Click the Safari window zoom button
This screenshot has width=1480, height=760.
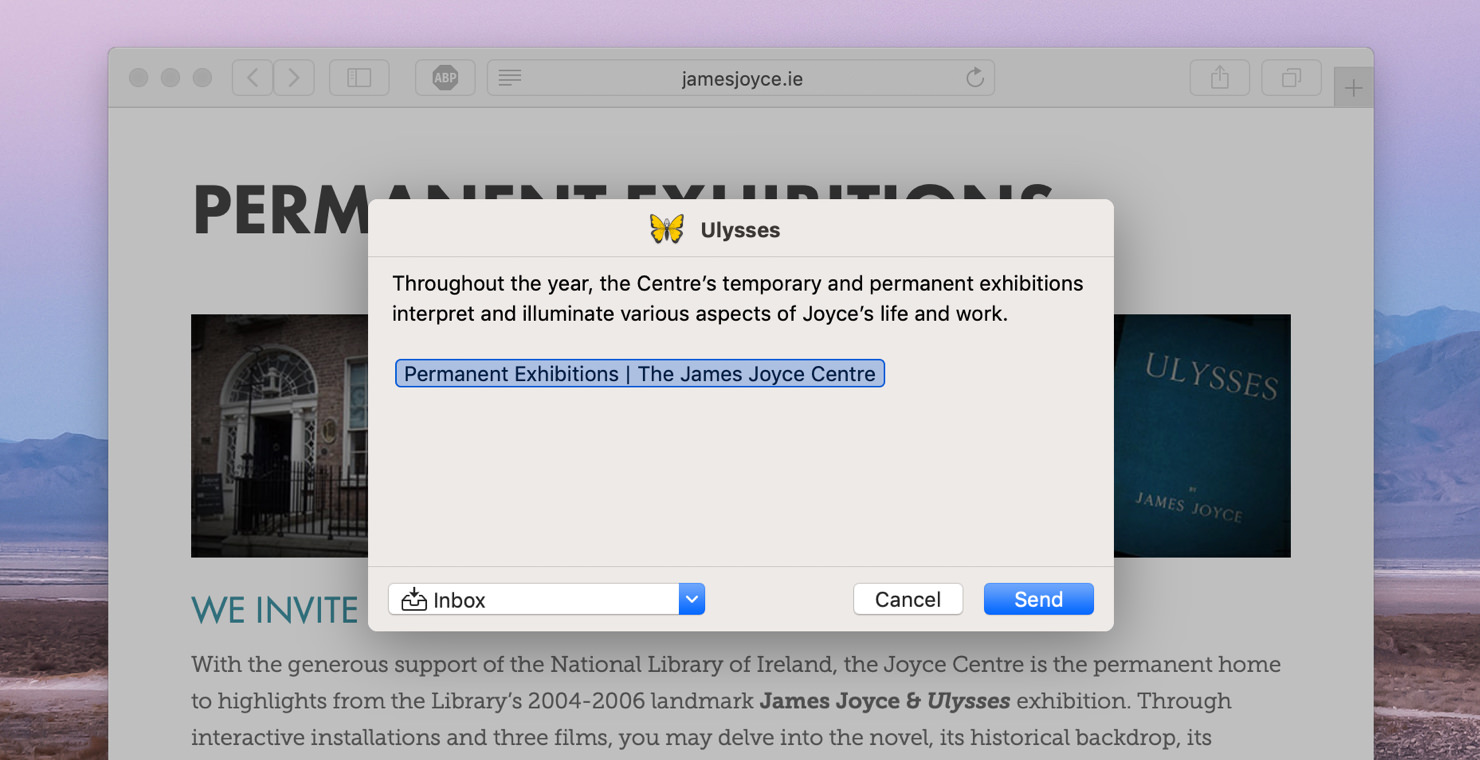(x=202, y=78)
